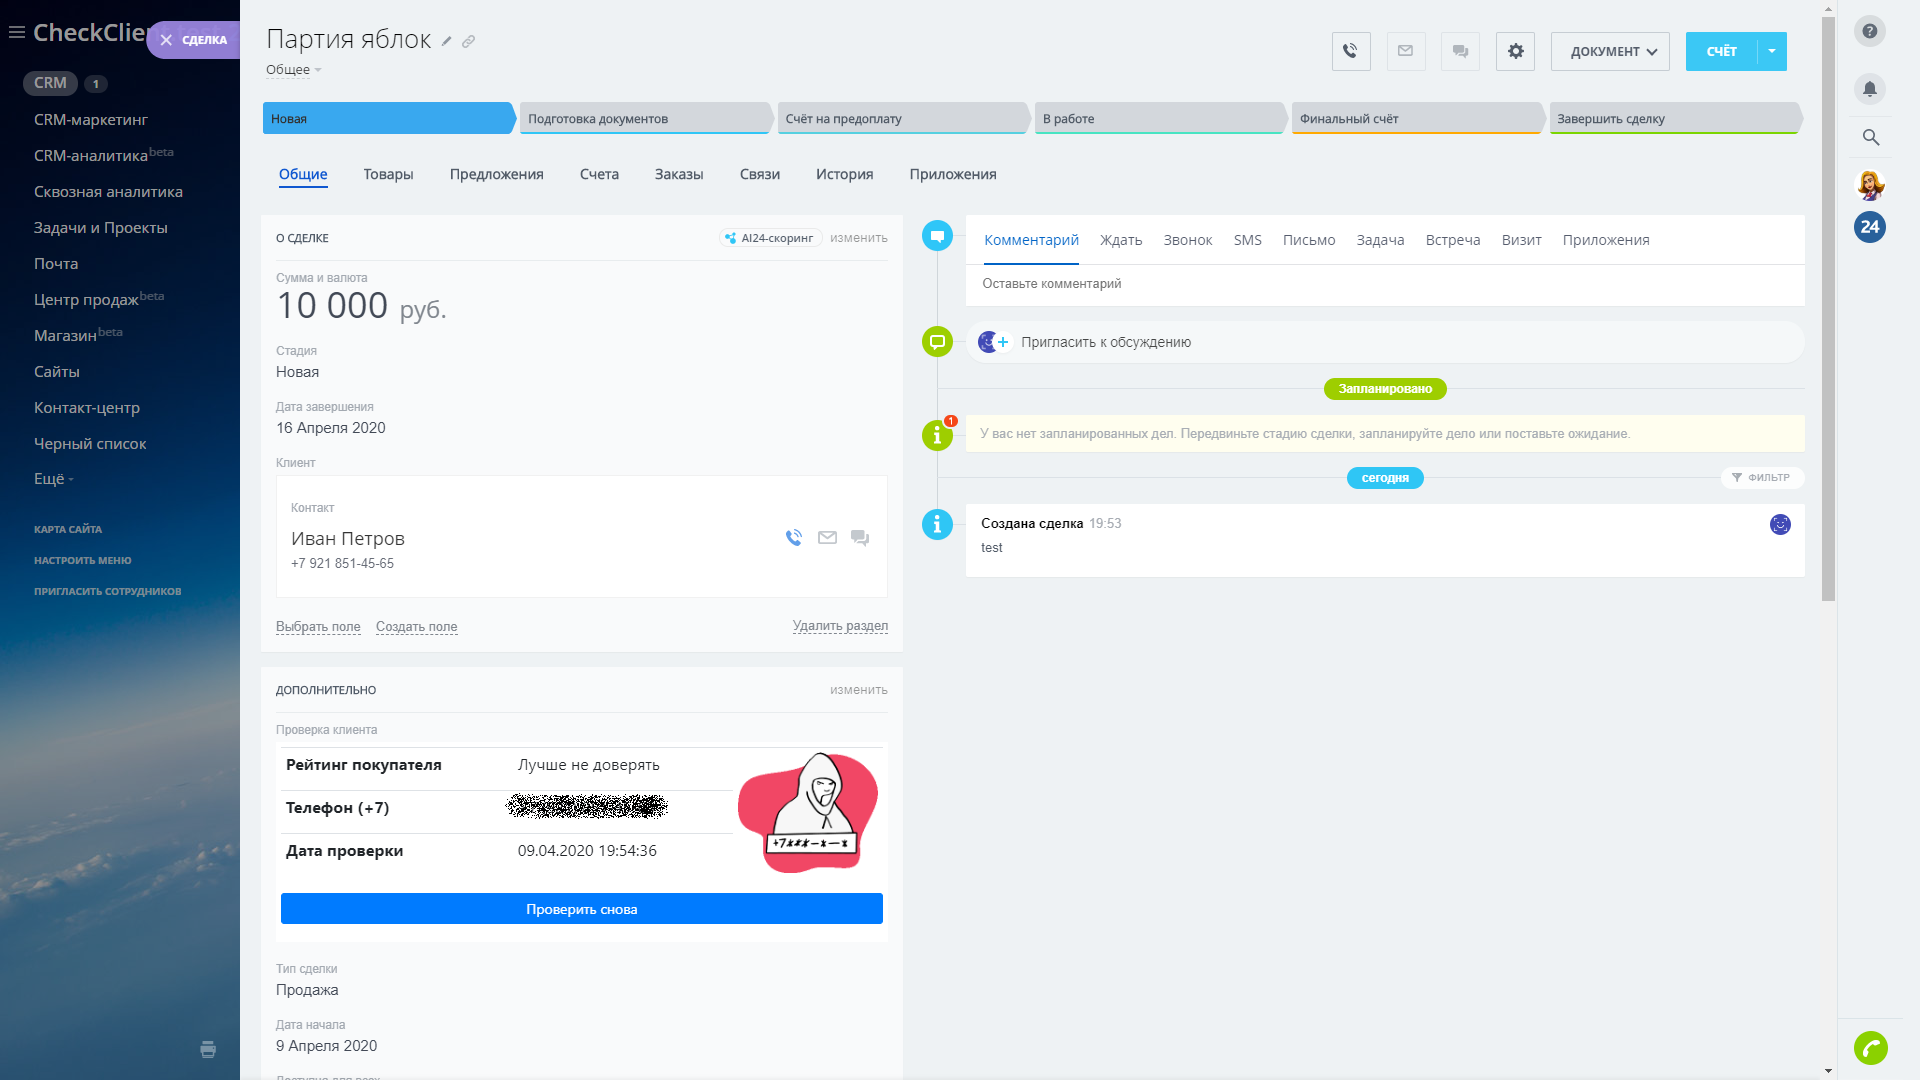Click edit pencil next to deal title
Screen dimensions: 1920x1080
point(447,42)
